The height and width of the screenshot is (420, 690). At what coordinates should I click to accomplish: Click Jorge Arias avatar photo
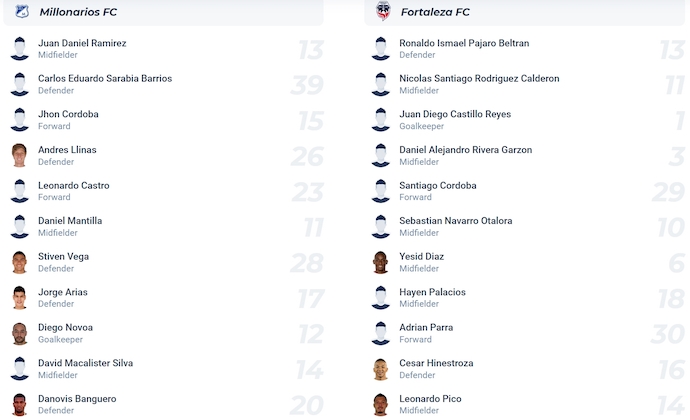19,297
